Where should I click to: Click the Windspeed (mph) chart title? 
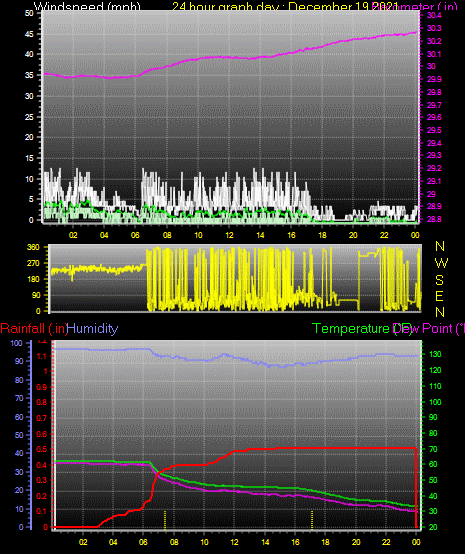point(87,6)
